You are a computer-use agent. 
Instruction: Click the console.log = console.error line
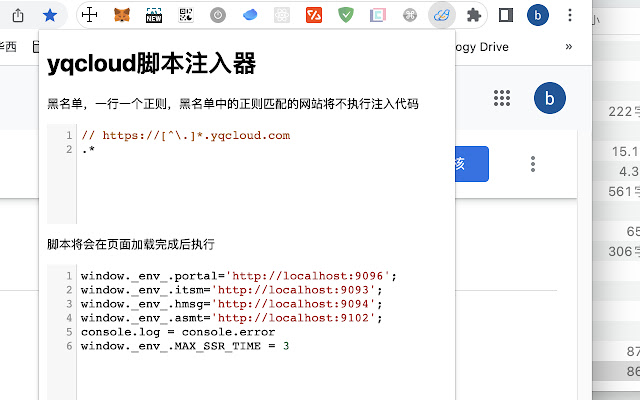coord(178,332)
